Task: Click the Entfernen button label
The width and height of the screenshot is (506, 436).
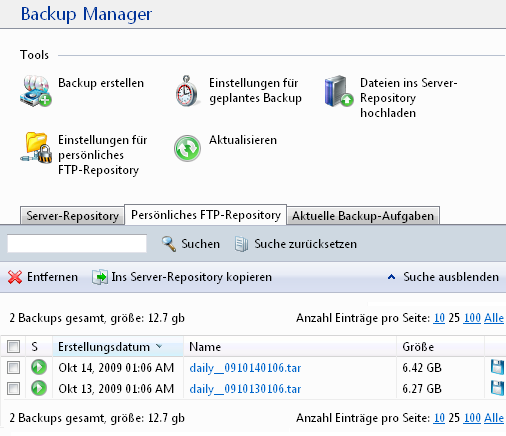Action: pyautogui.click(x=52, y=277)
